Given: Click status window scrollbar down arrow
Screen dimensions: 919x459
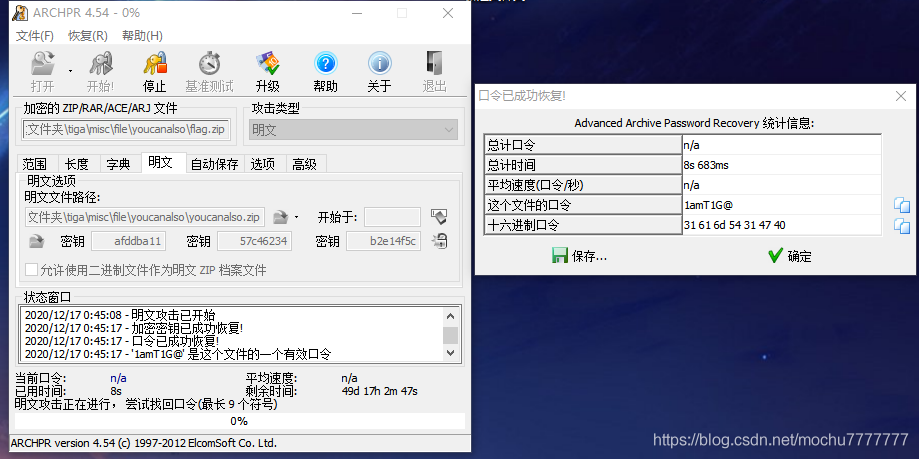Looking at the screenshot, I should coord(450,352).
